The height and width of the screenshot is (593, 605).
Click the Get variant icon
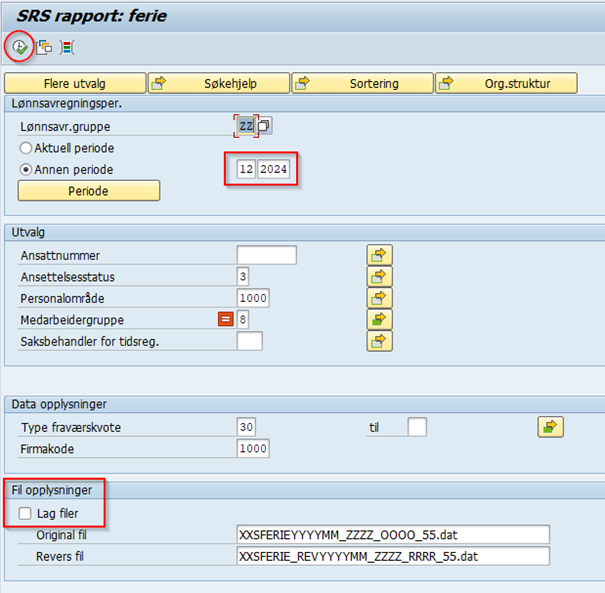[44, 47]
